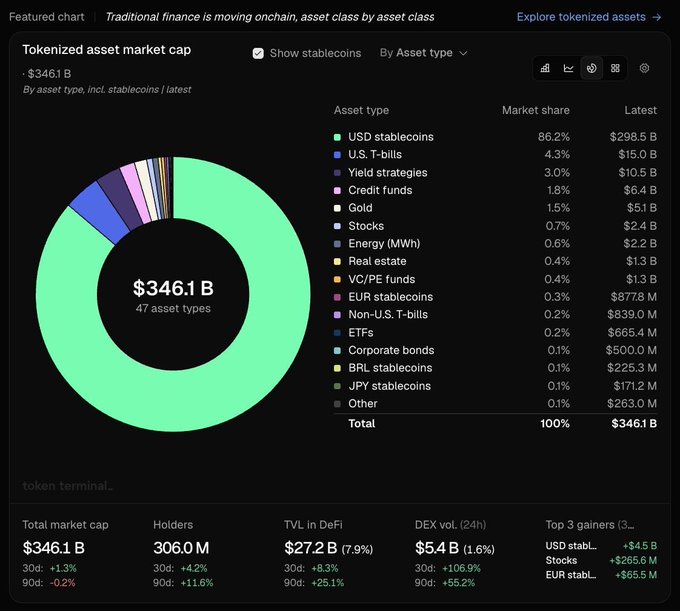Click the JPY stablecoins legend swatch
Image resolution: width=680 pixels, height=611 pixels.
click(337, 386)
